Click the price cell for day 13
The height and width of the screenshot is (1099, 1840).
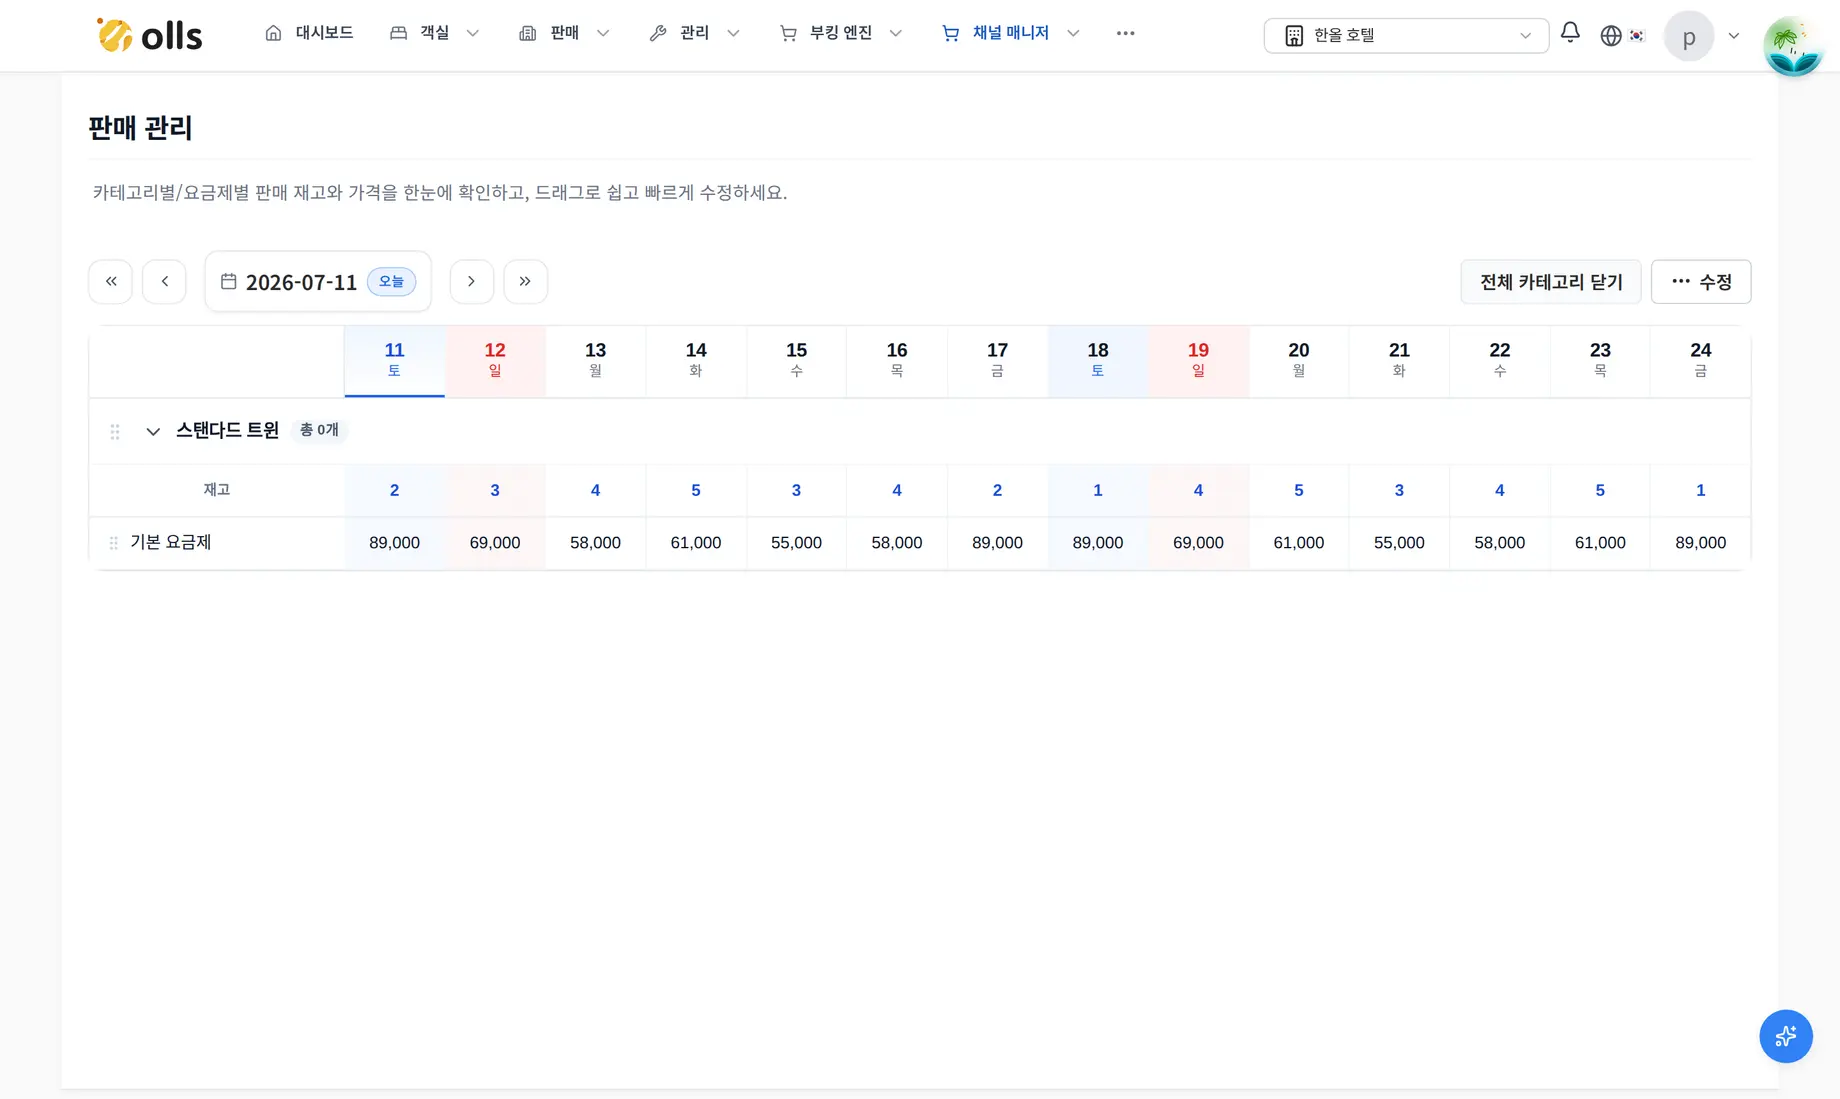coord(595,543)
